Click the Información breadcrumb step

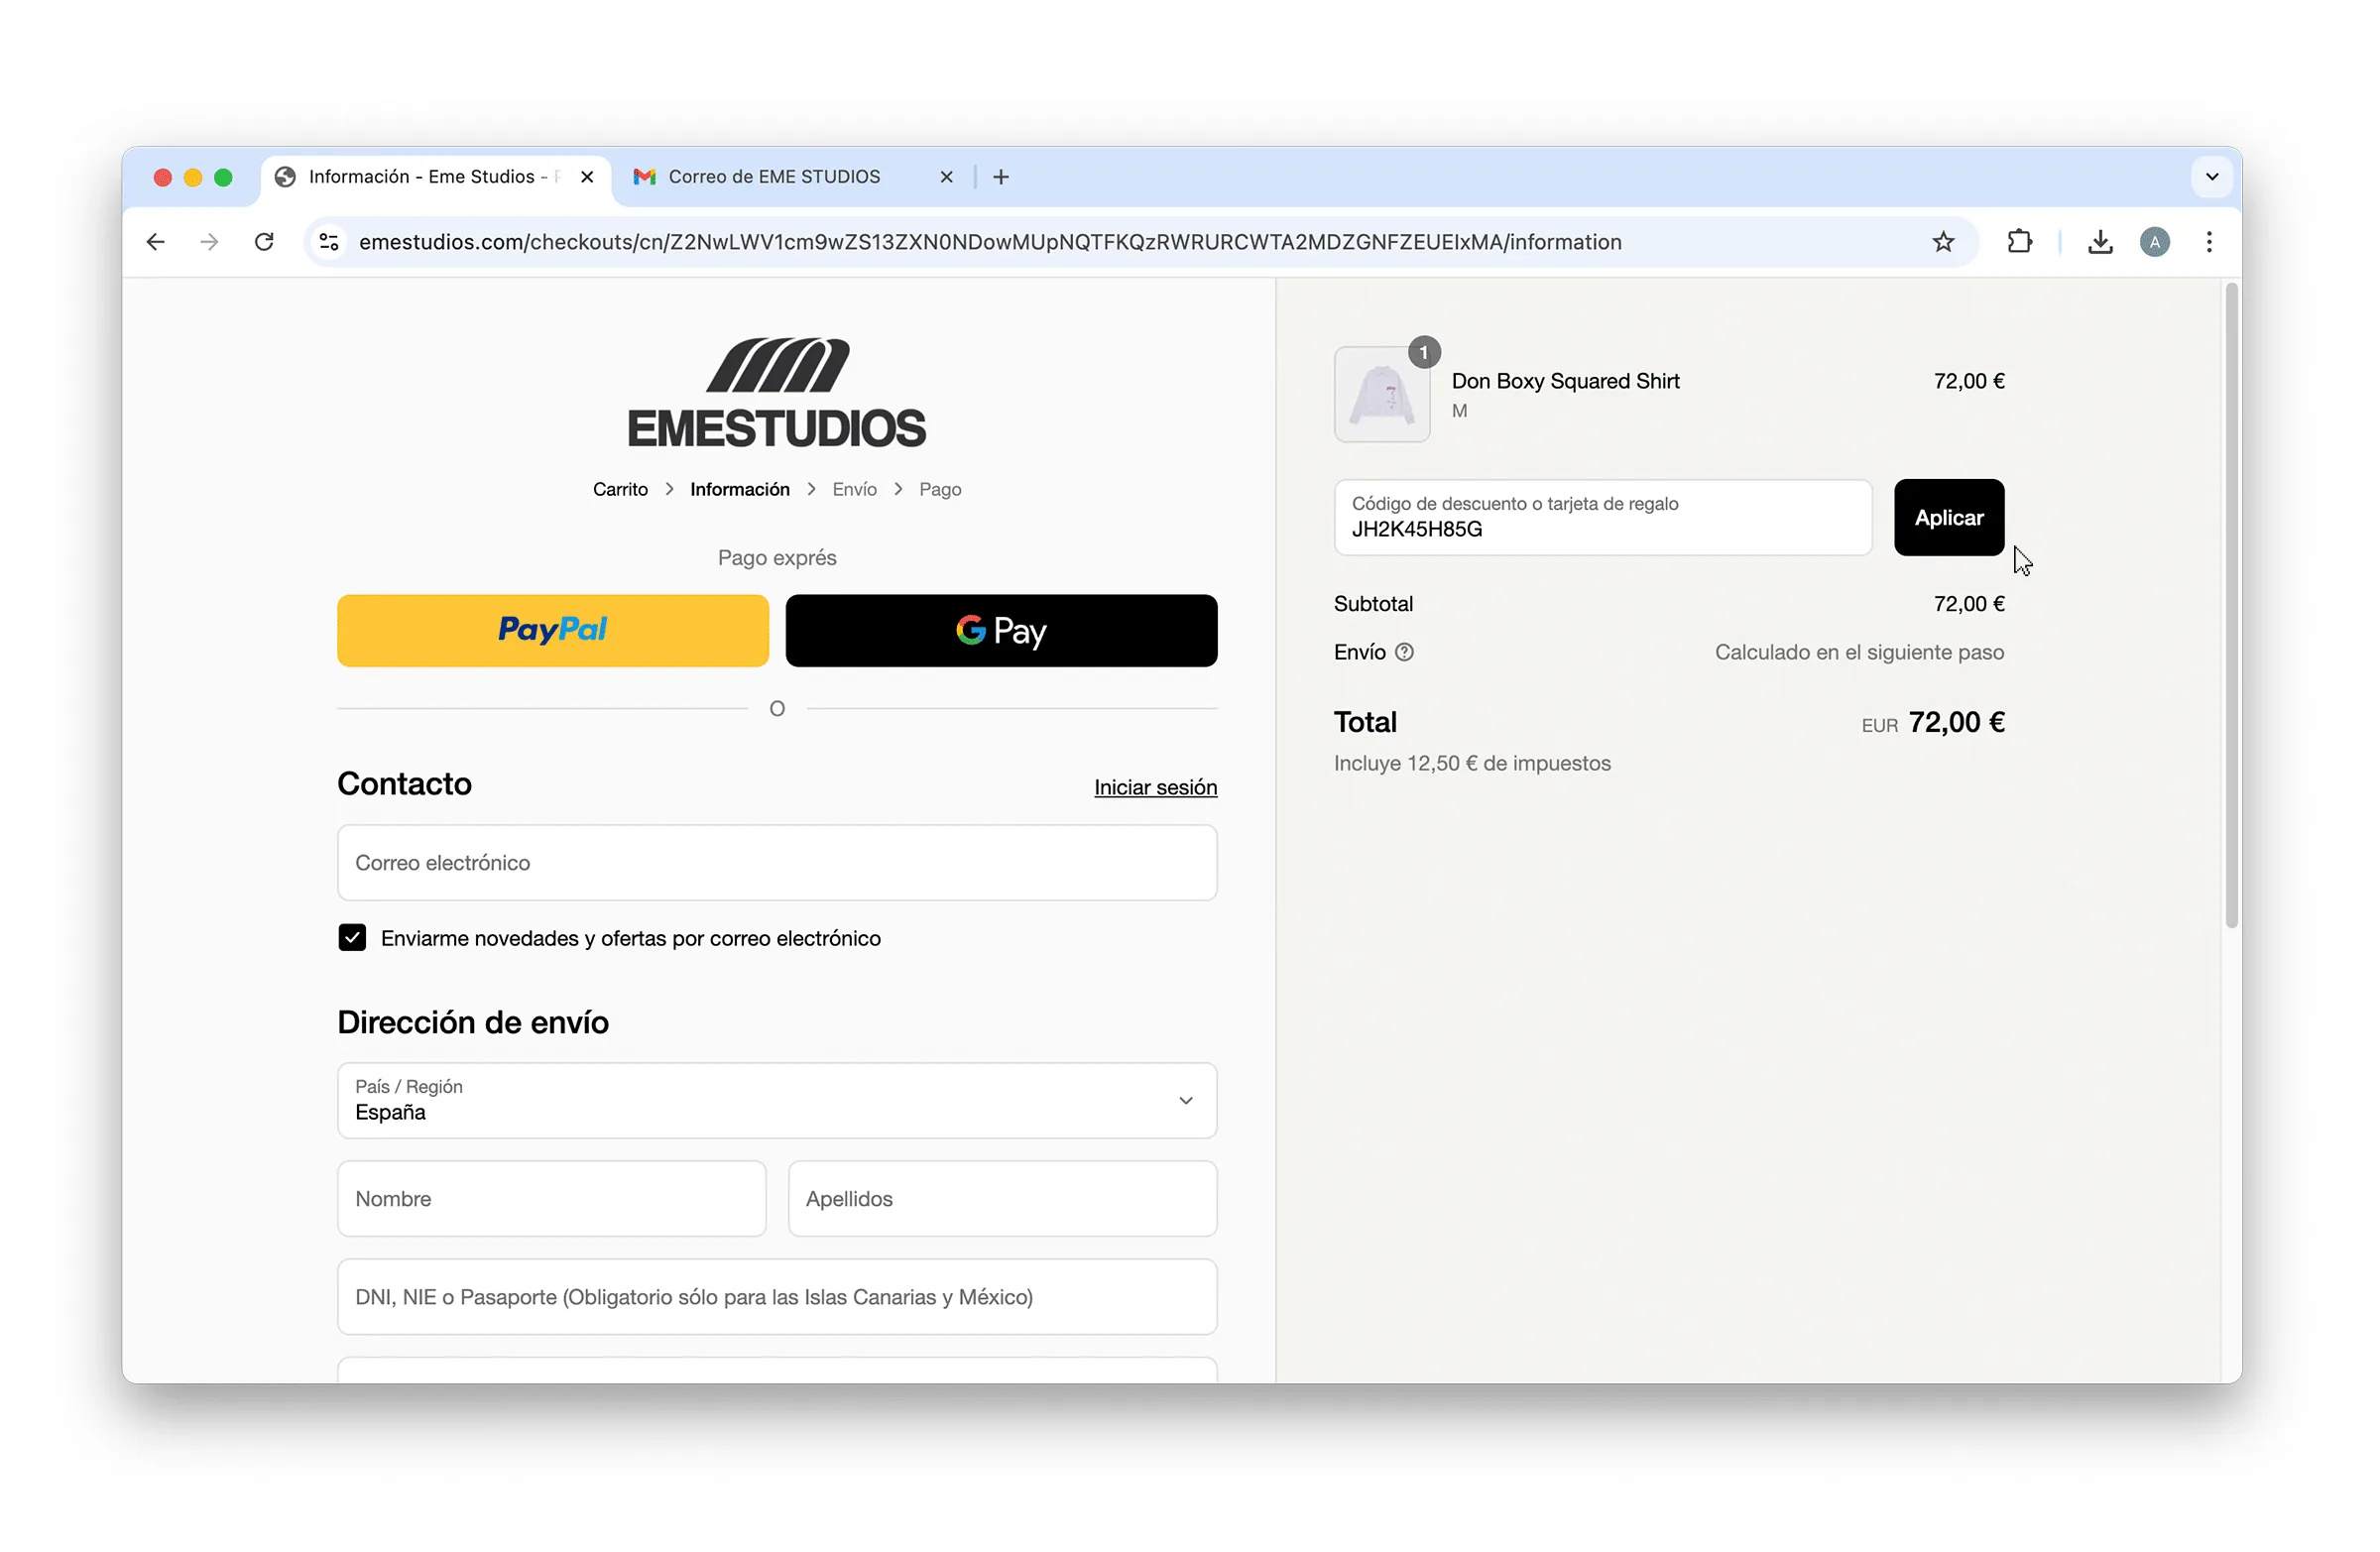point(739,489)
